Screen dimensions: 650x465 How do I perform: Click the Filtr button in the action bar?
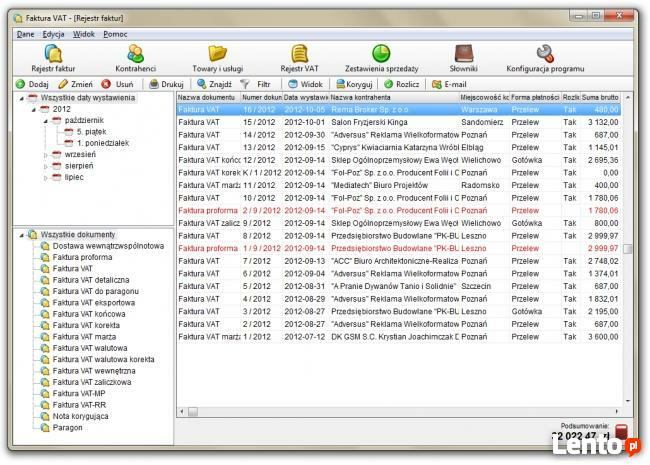[257, 85]
